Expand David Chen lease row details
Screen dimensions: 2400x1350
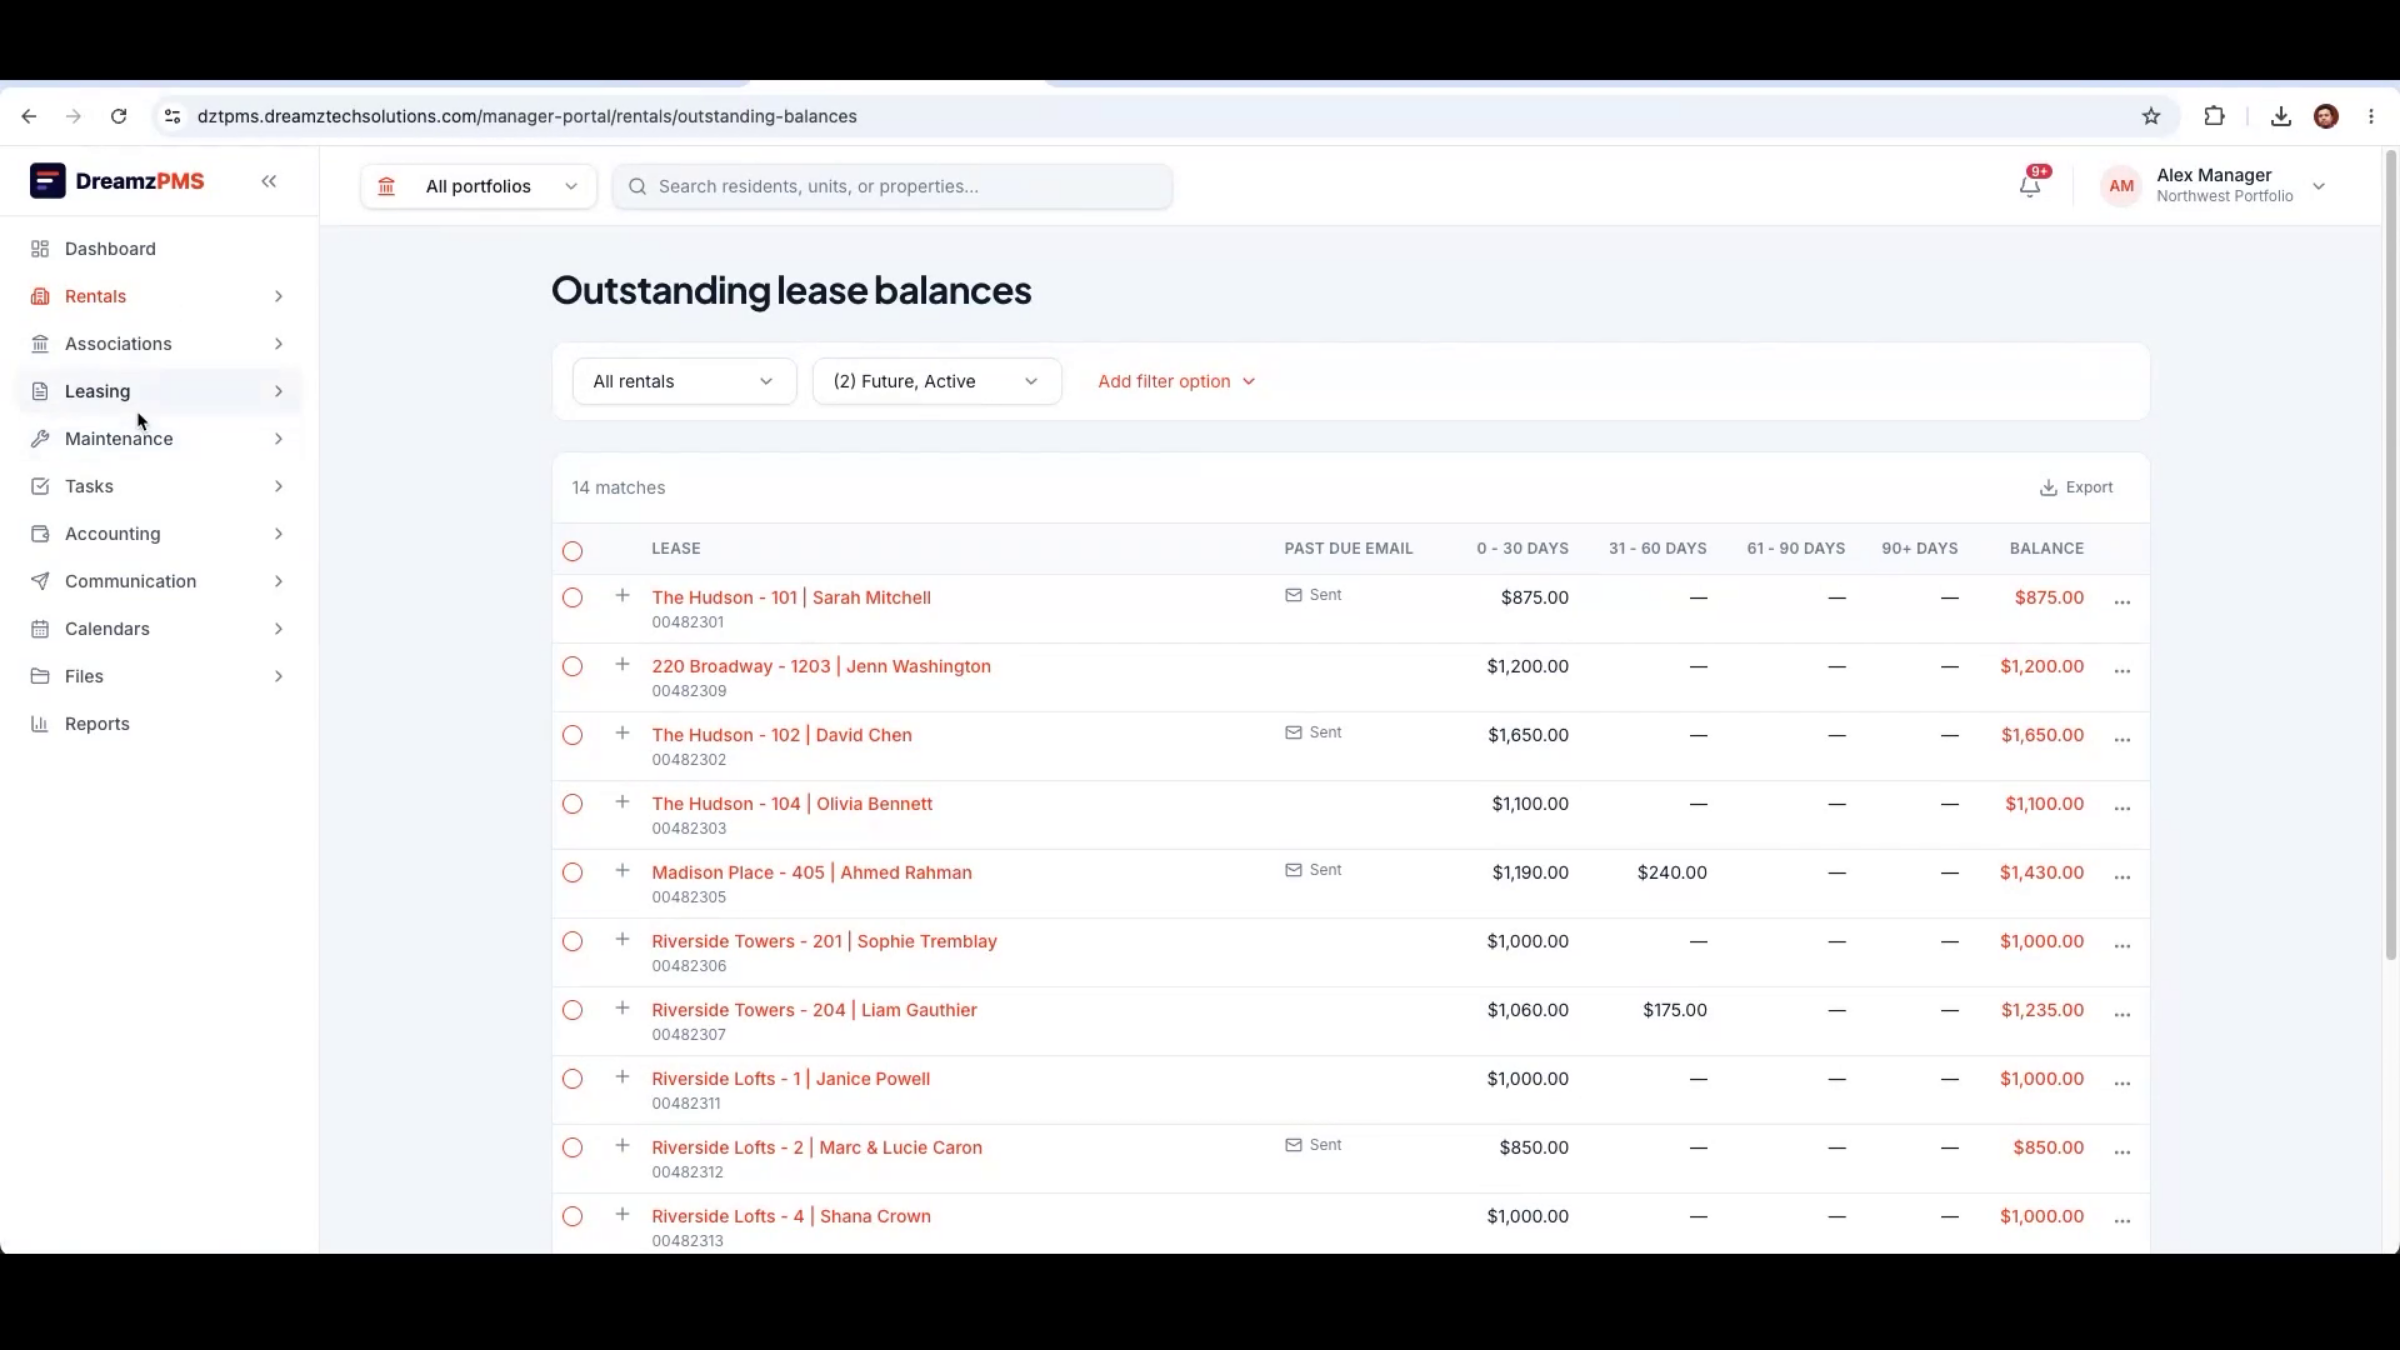click(622, 733)
